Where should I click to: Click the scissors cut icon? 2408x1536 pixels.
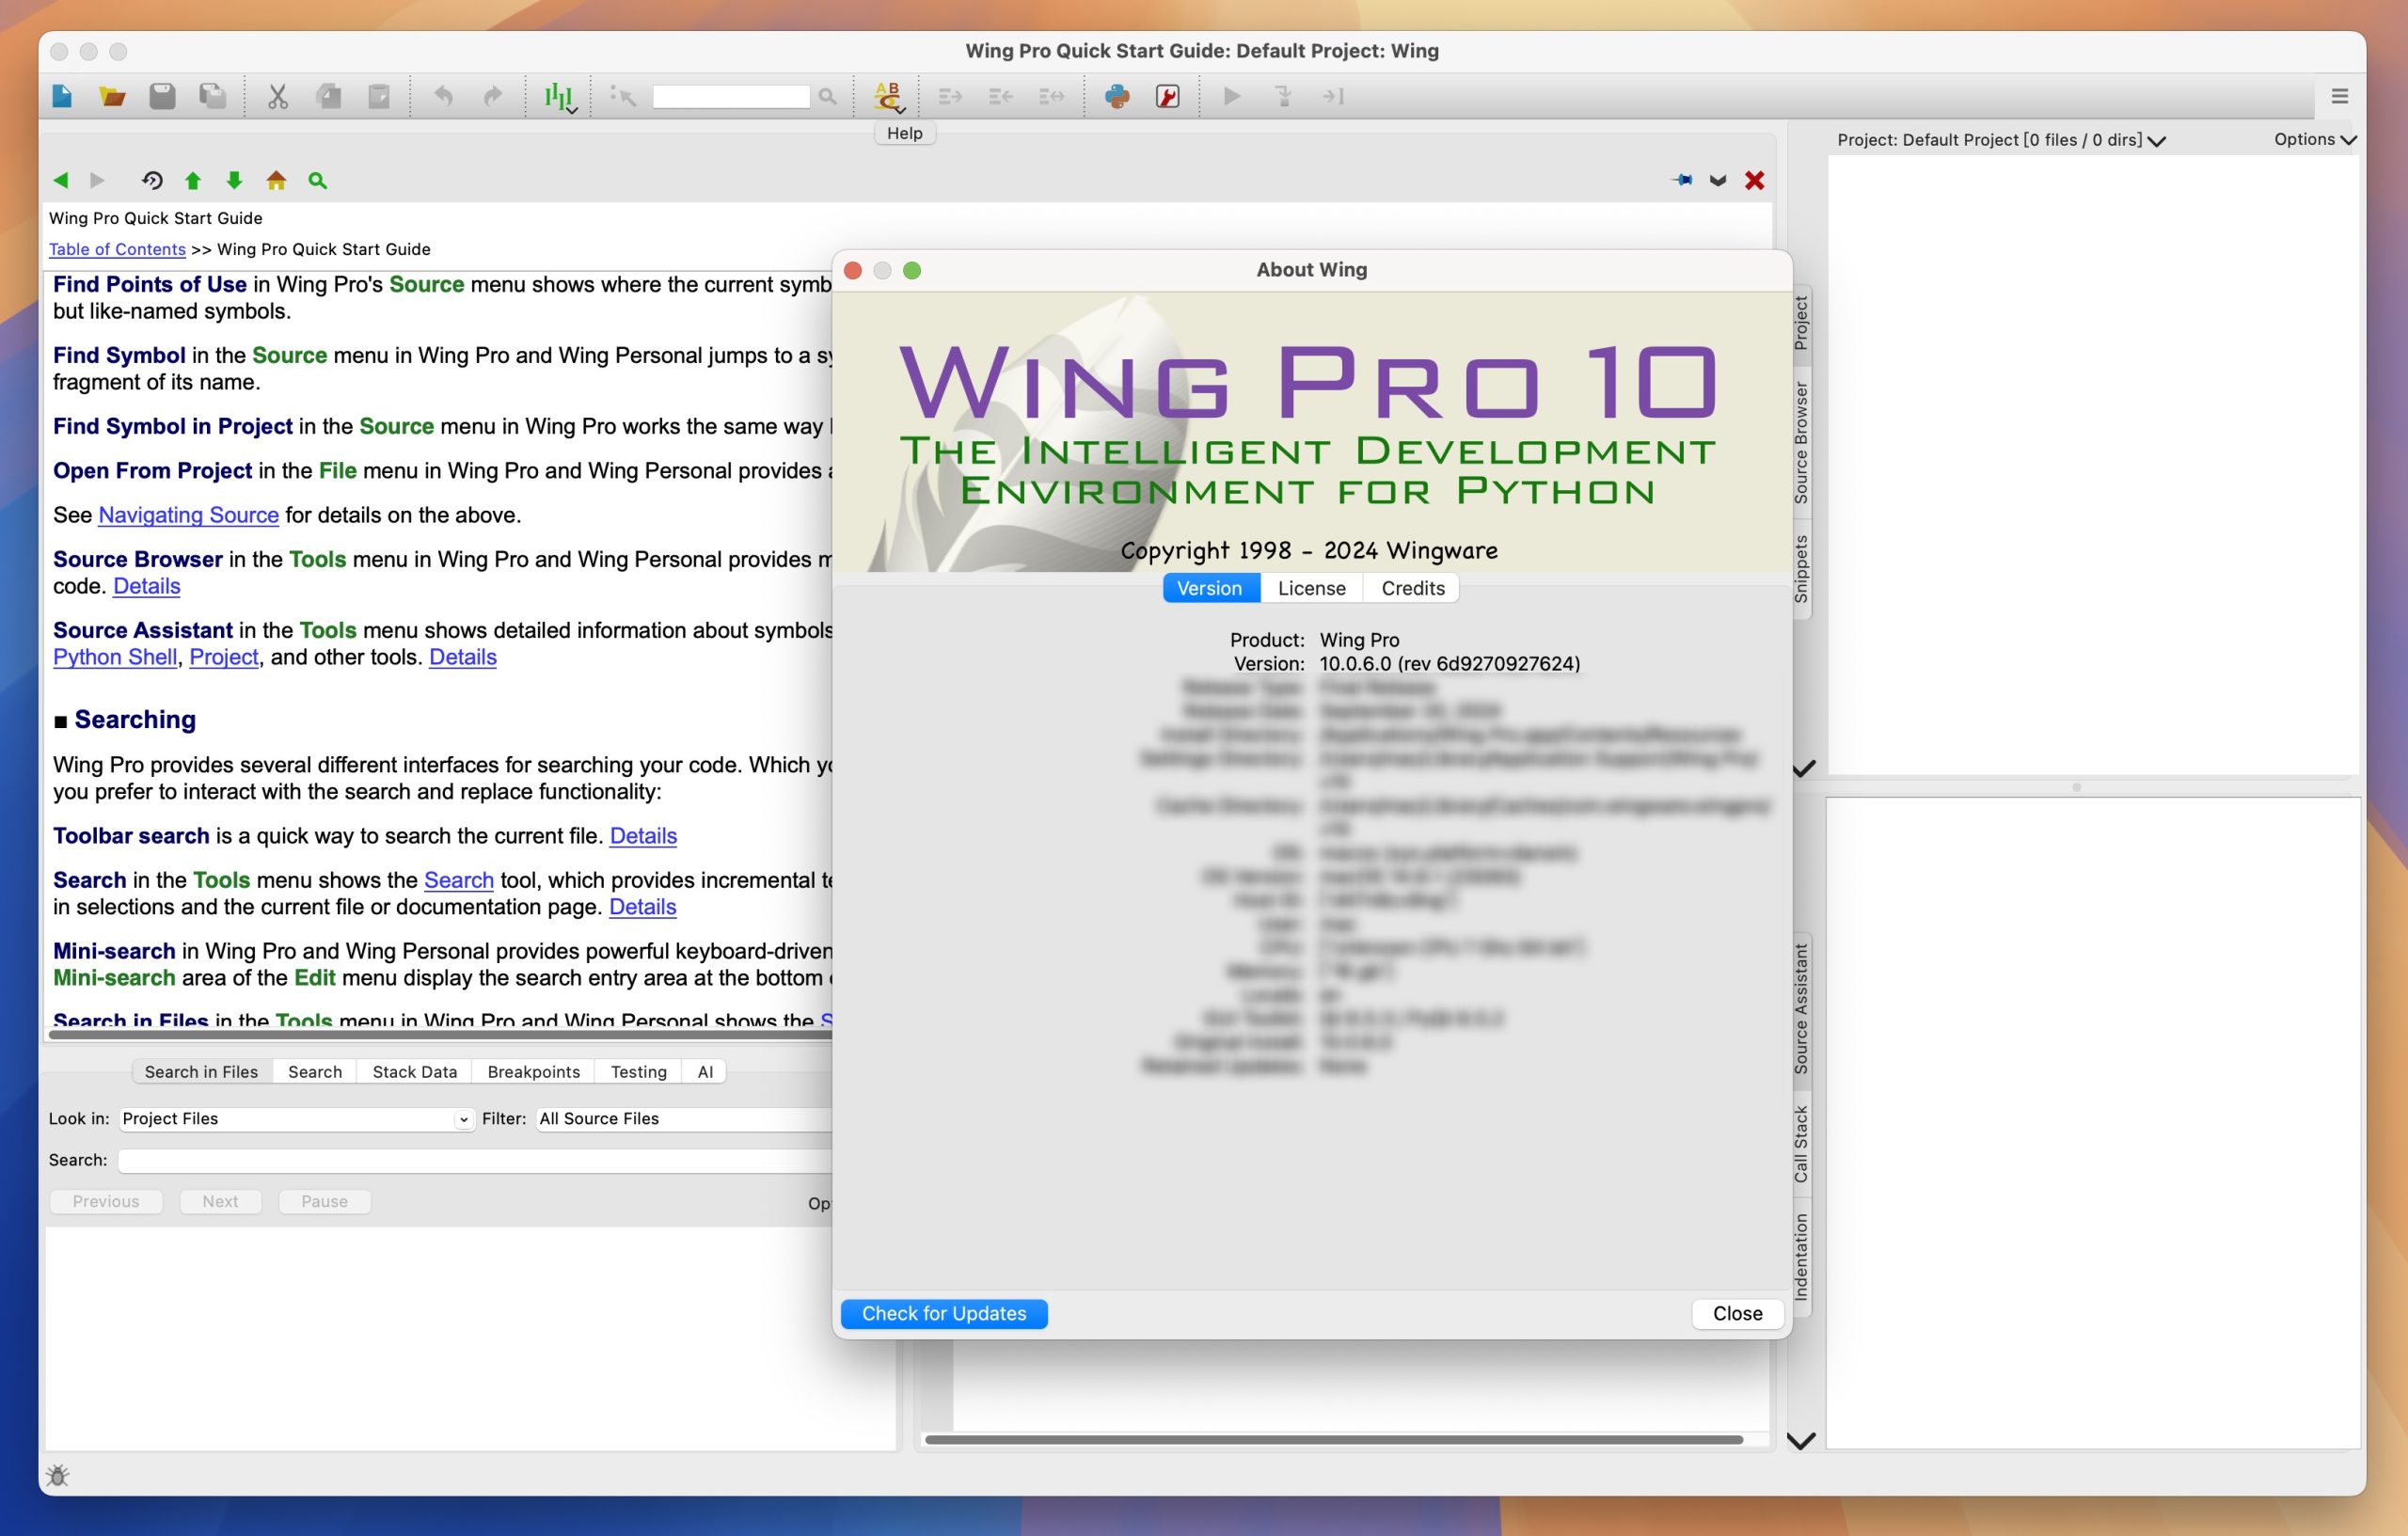[x=278, y=96]
